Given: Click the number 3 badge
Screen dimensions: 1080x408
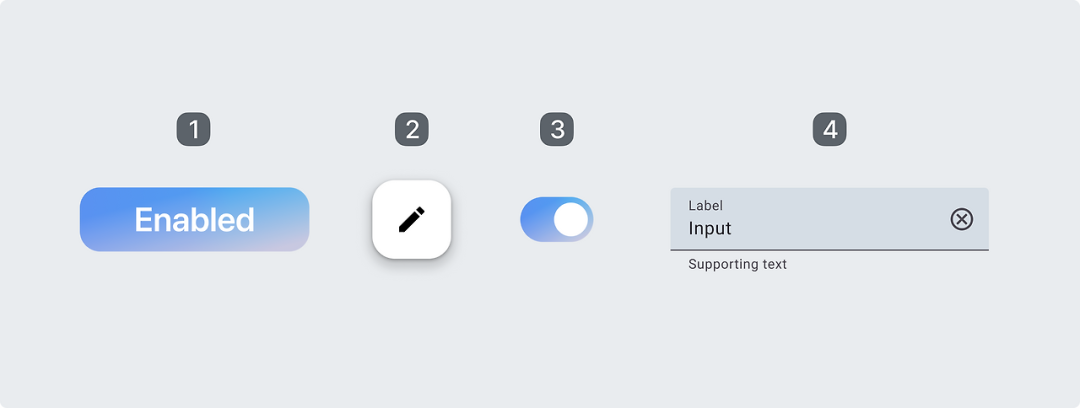Looking at the screenshot, I should coord(557,129).
